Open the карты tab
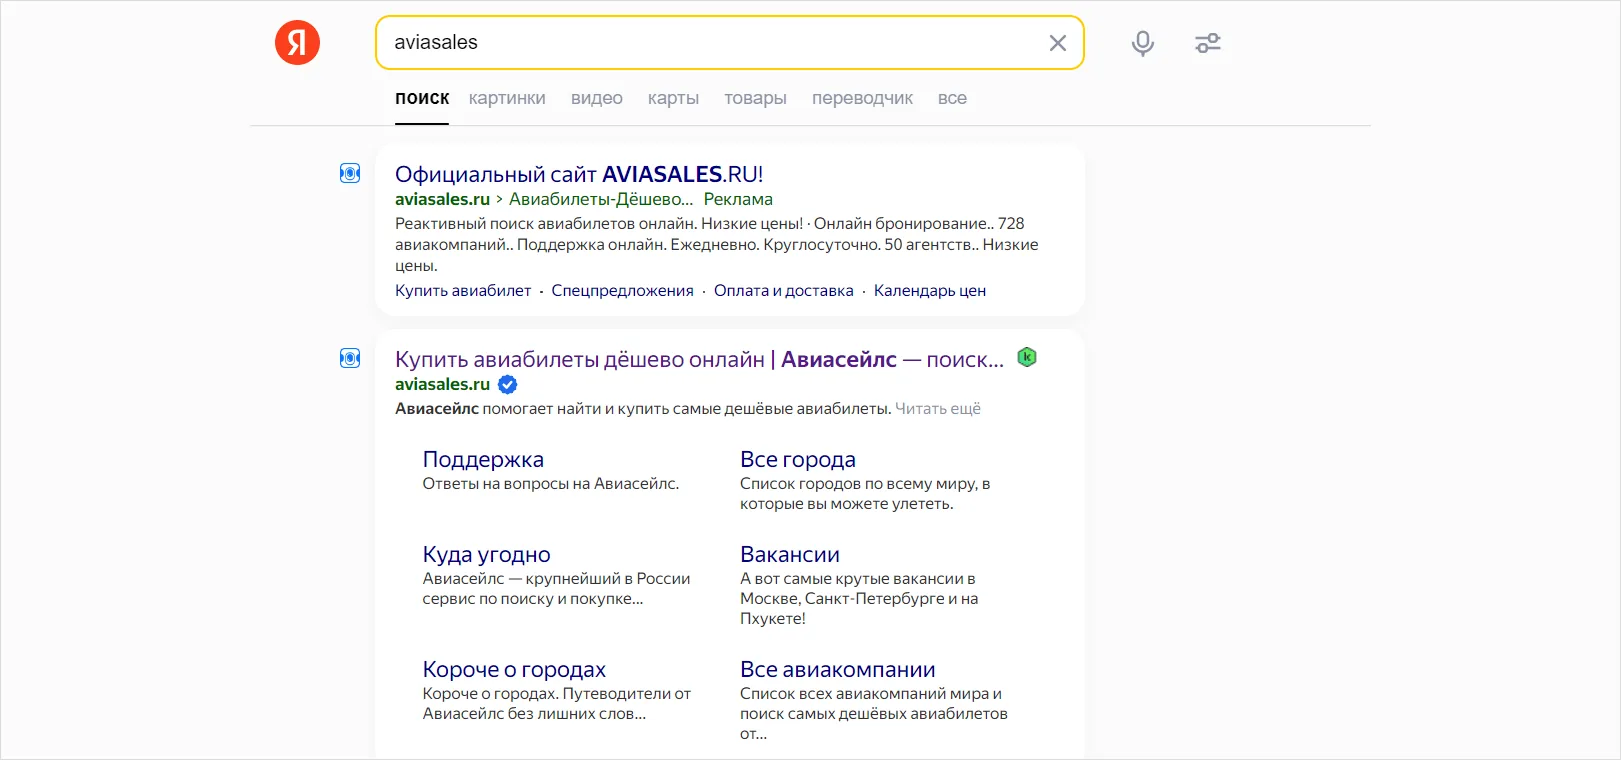 (673, 98)
